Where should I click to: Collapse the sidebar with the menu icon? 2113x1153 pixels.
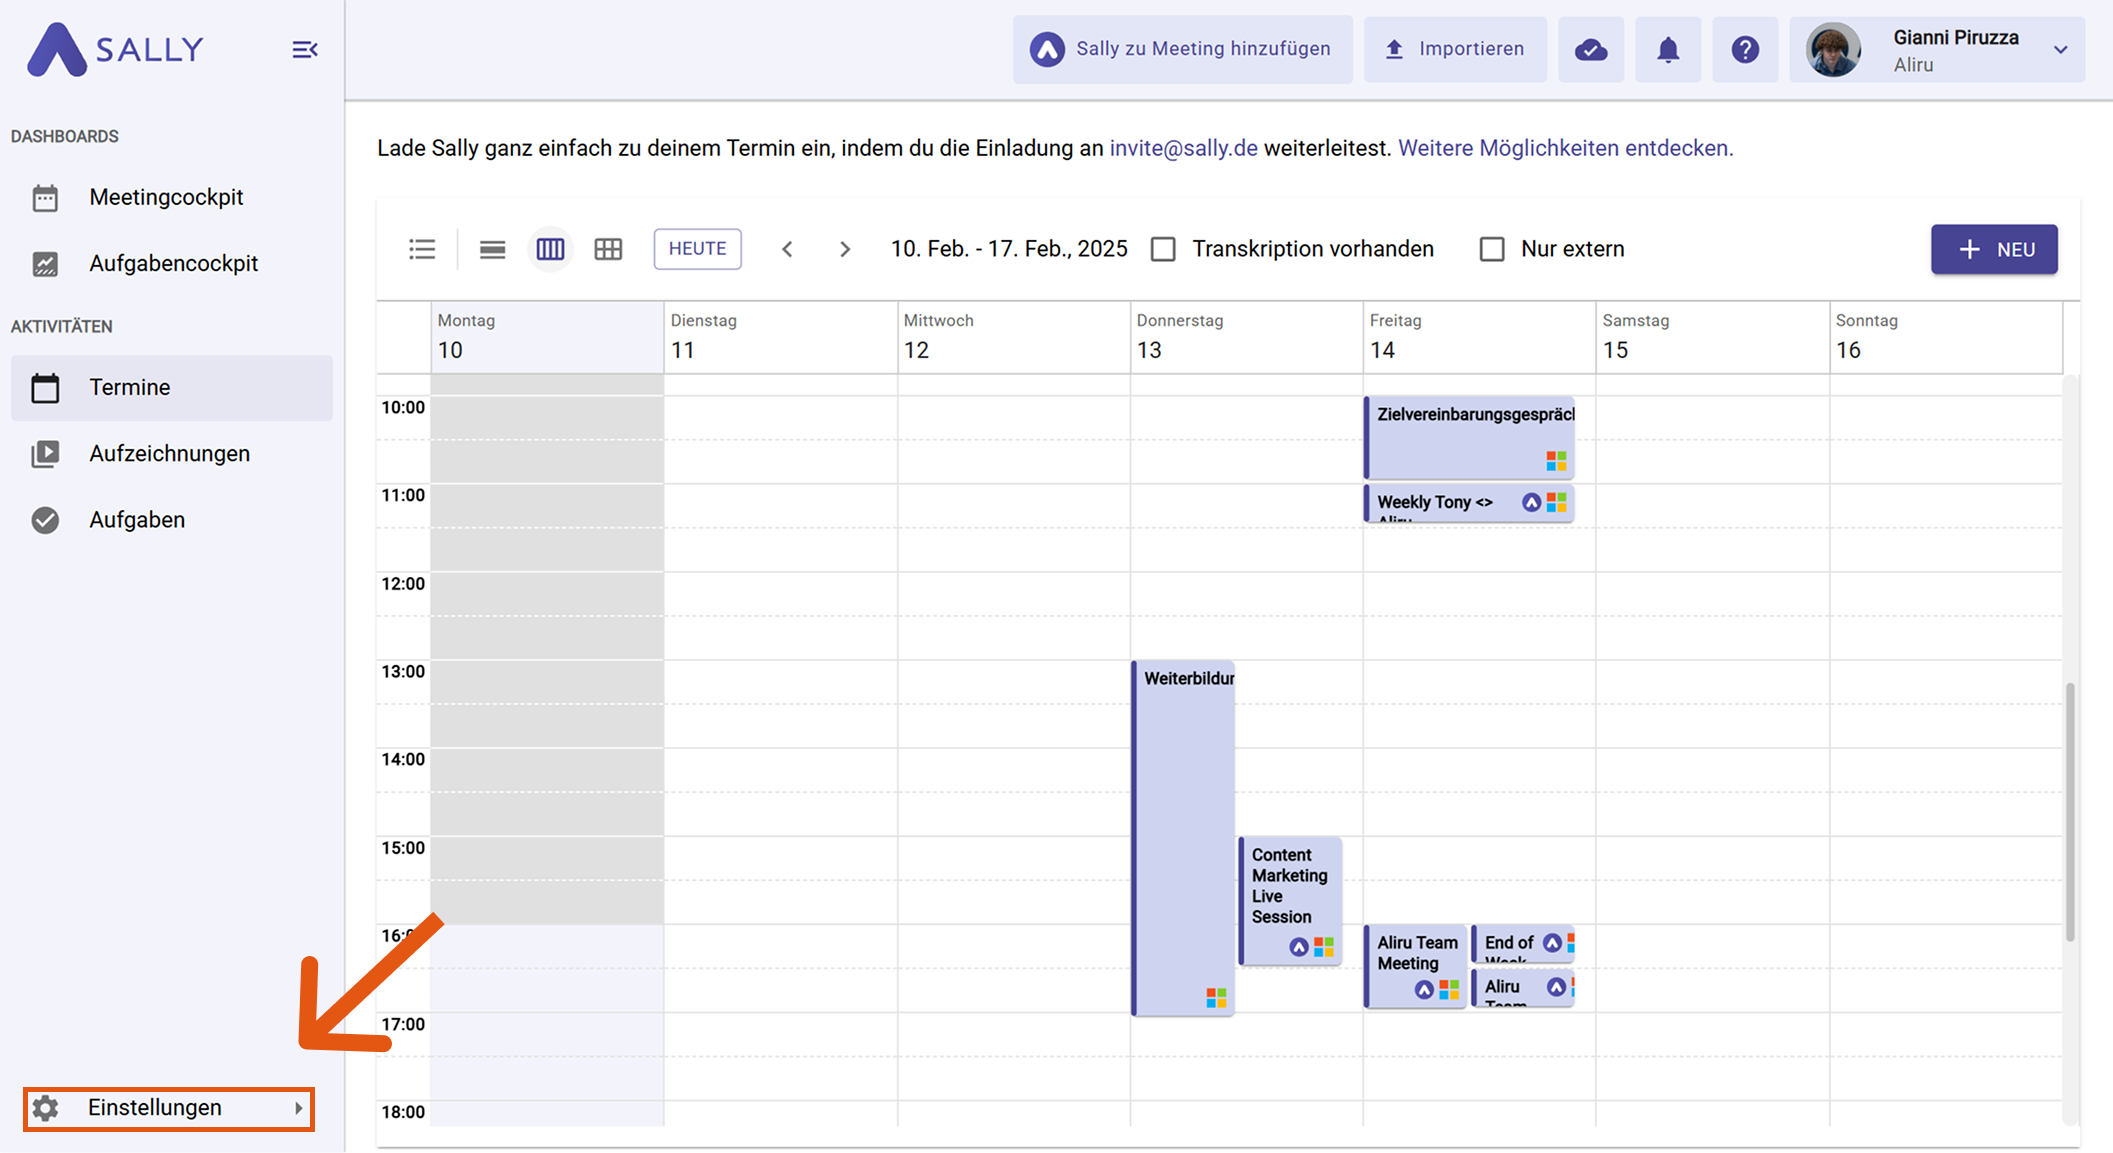(304, 49)
